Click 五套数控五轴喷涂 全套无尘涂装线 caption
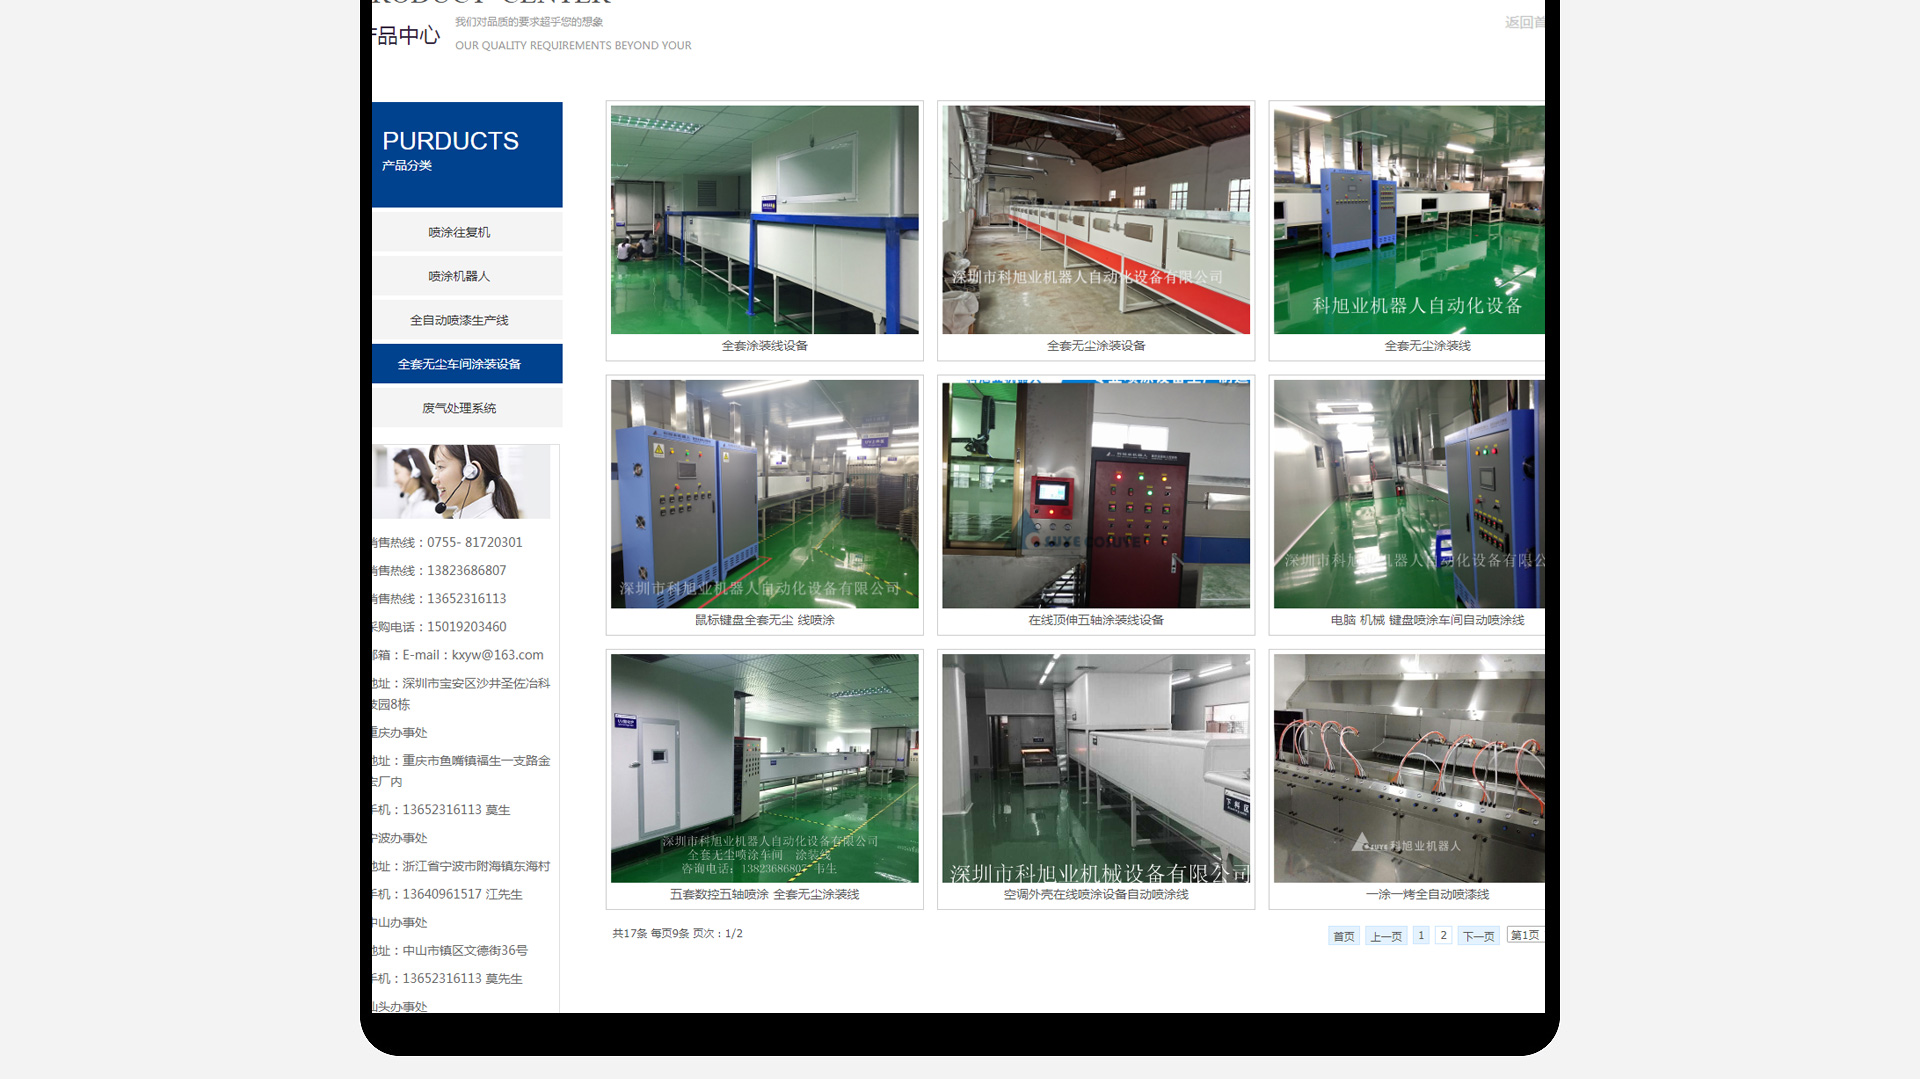This screenshot has width=1920, height=1079. [764, 894]
